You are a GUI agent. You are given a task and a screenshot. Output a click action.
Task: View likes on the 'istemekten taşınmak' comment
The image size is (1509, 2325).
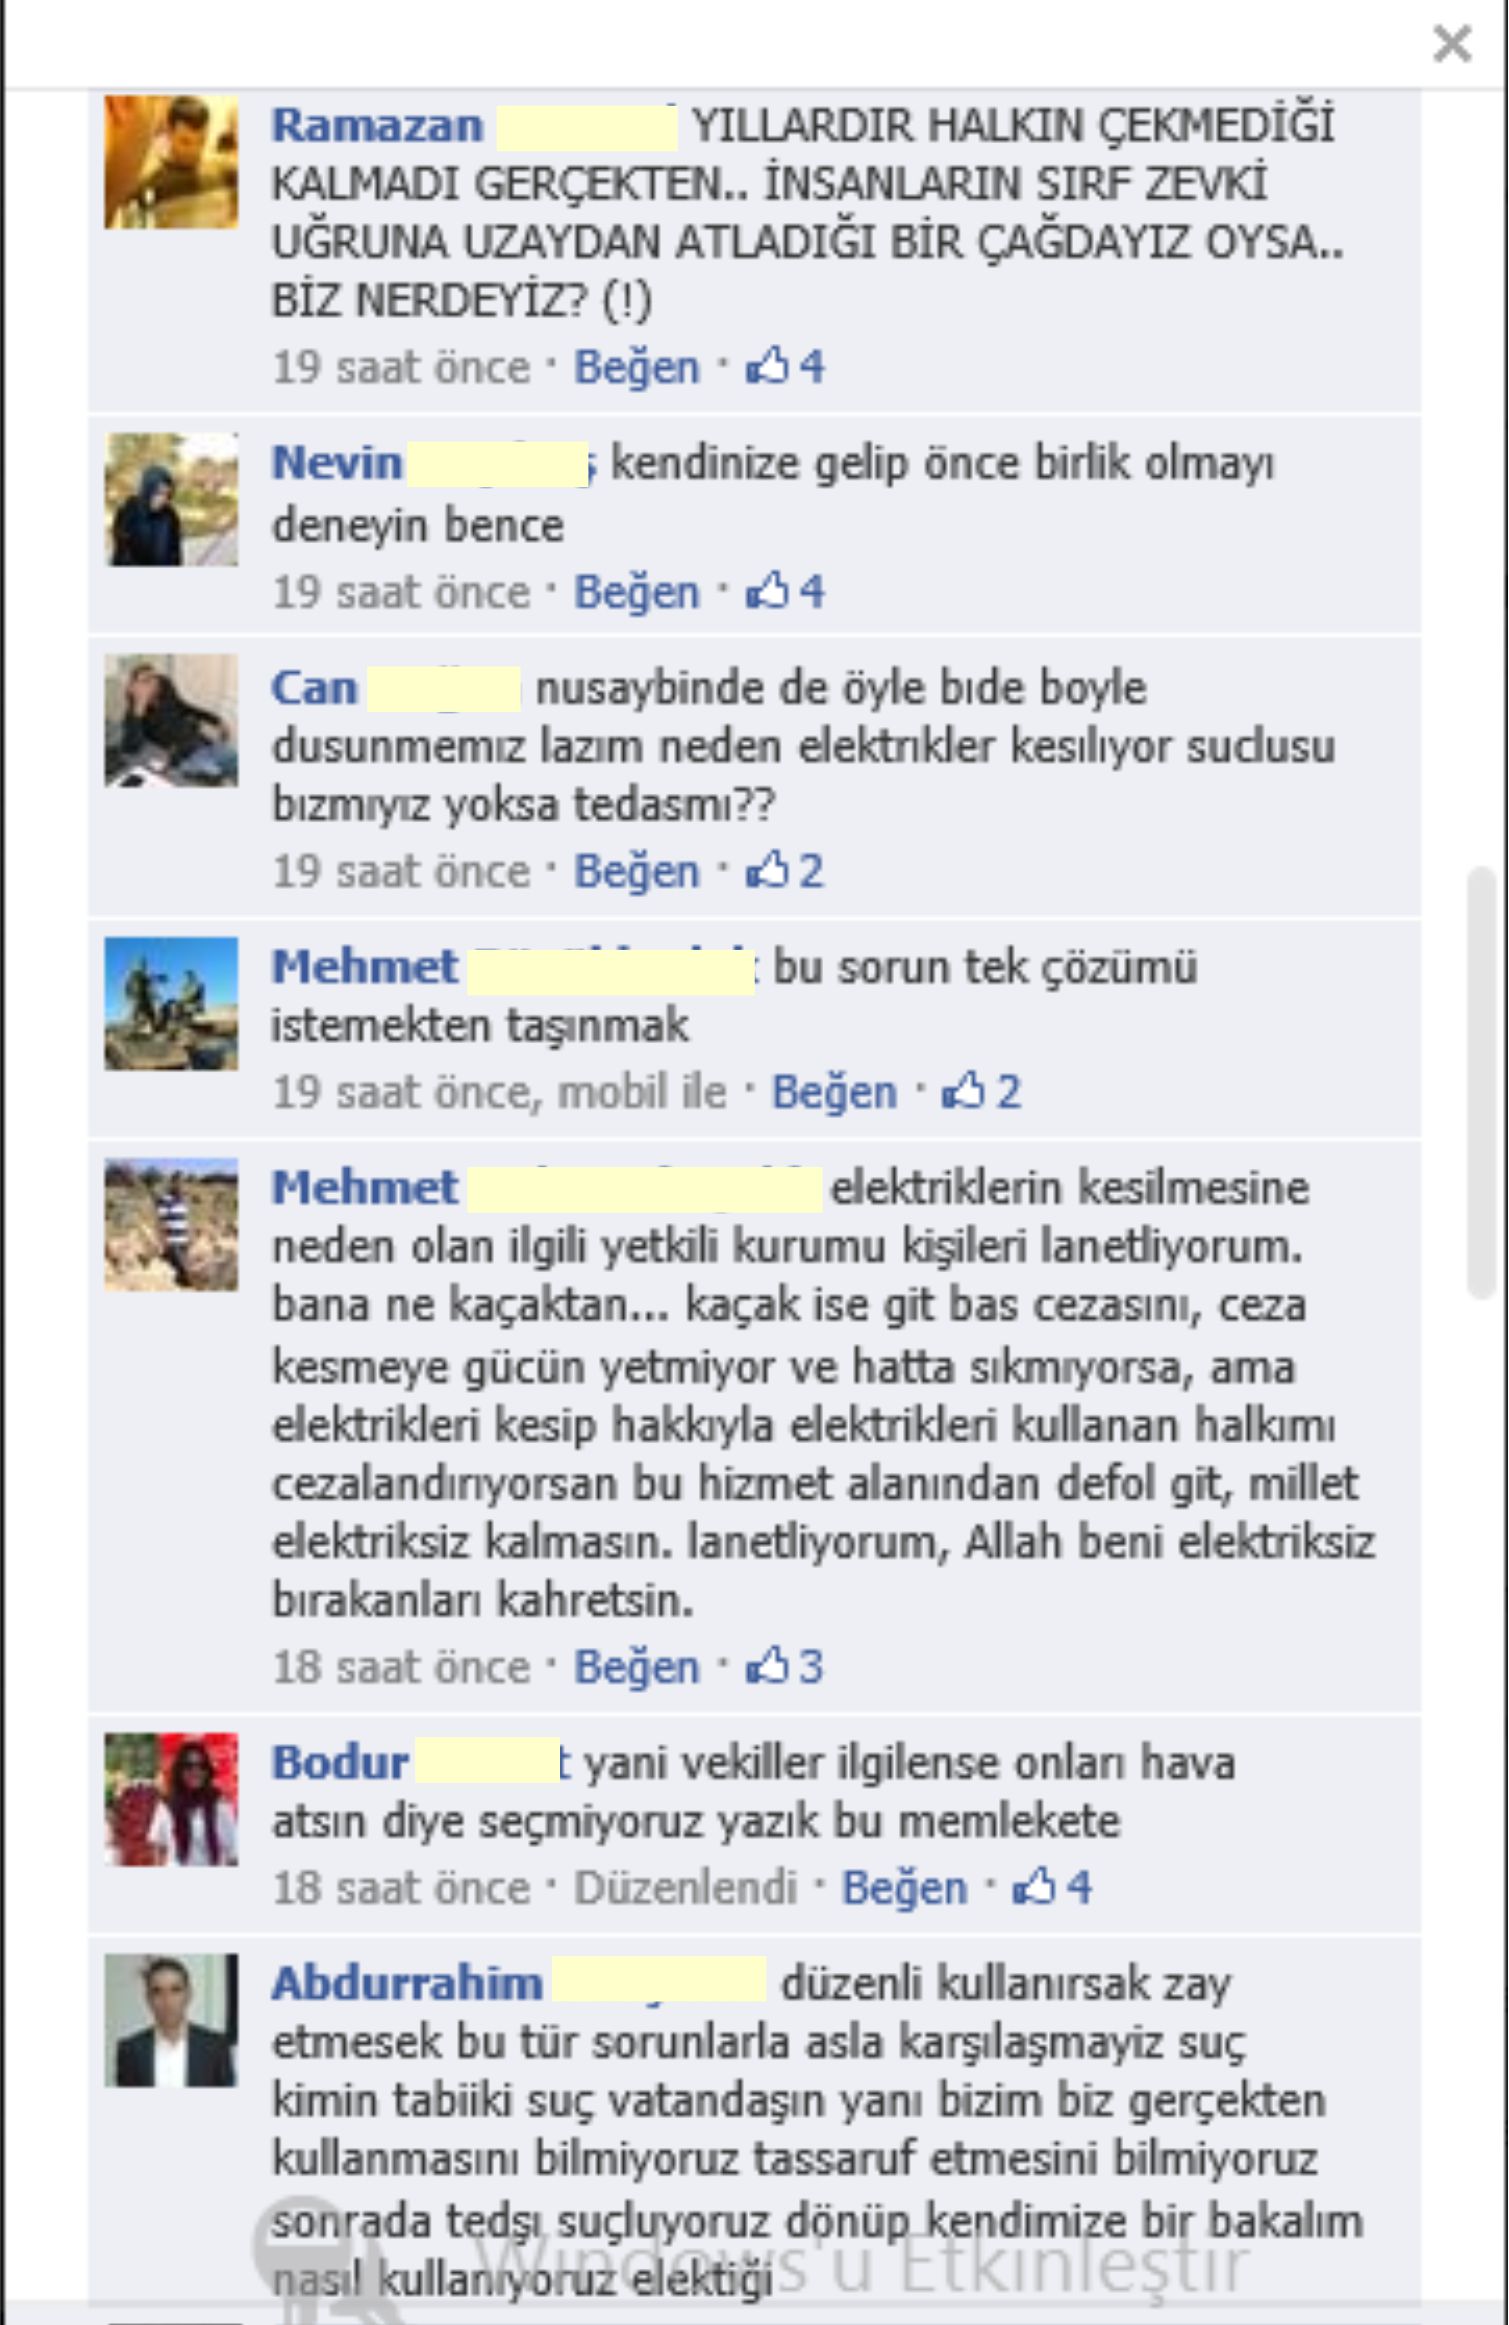point(981,1091)
